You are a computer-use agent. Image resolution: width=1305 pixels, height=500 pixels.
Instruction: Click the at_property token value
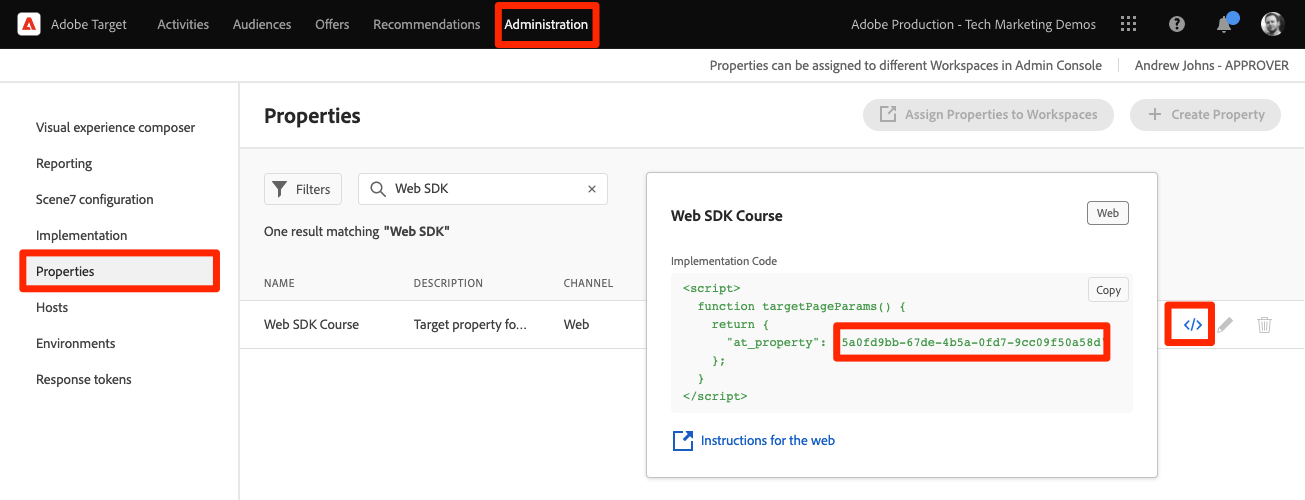pos(971,343)
